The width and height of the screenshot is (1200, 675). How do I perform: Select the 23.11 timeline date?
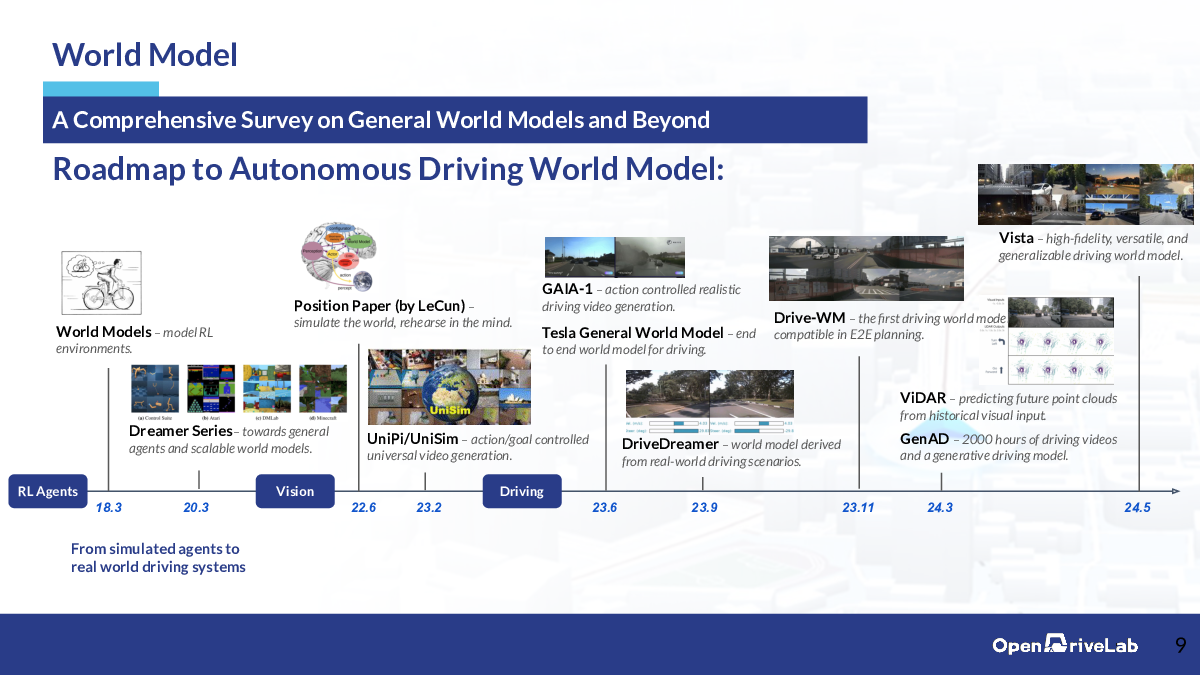(x=858, y=508)
